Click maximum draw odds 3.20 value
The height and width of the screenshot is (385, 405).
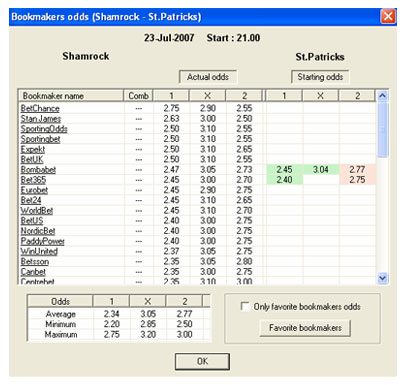coord(148,335)
